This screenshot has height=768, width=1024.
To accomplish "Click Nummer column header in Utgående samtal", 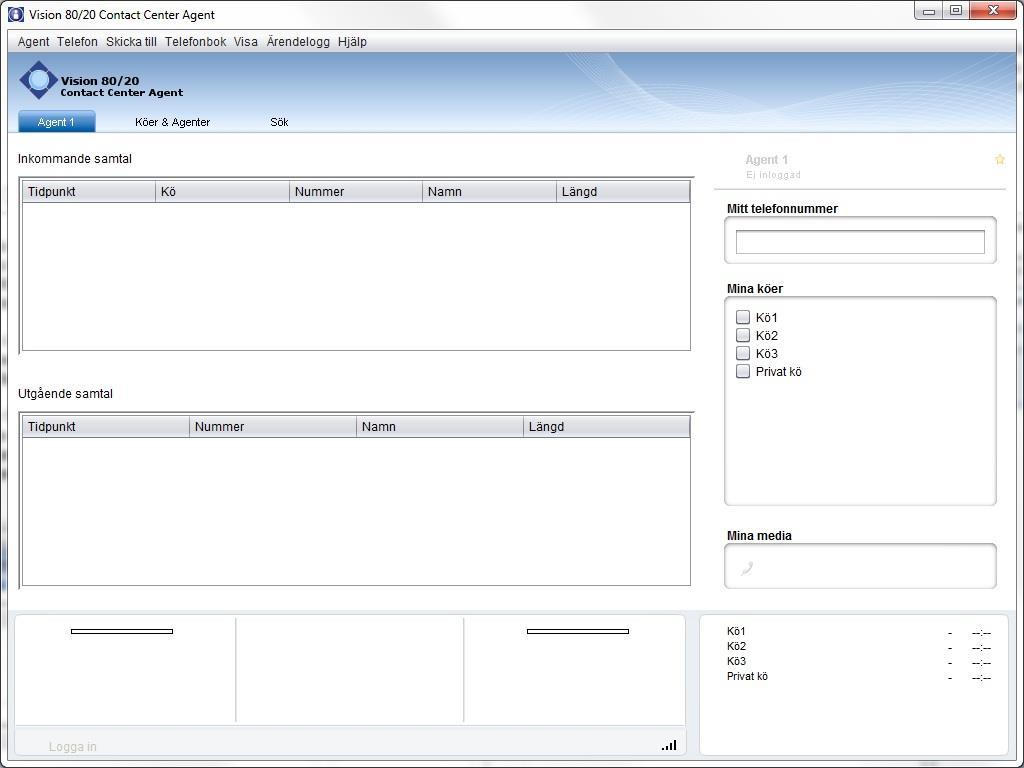I will click(273, 426).
